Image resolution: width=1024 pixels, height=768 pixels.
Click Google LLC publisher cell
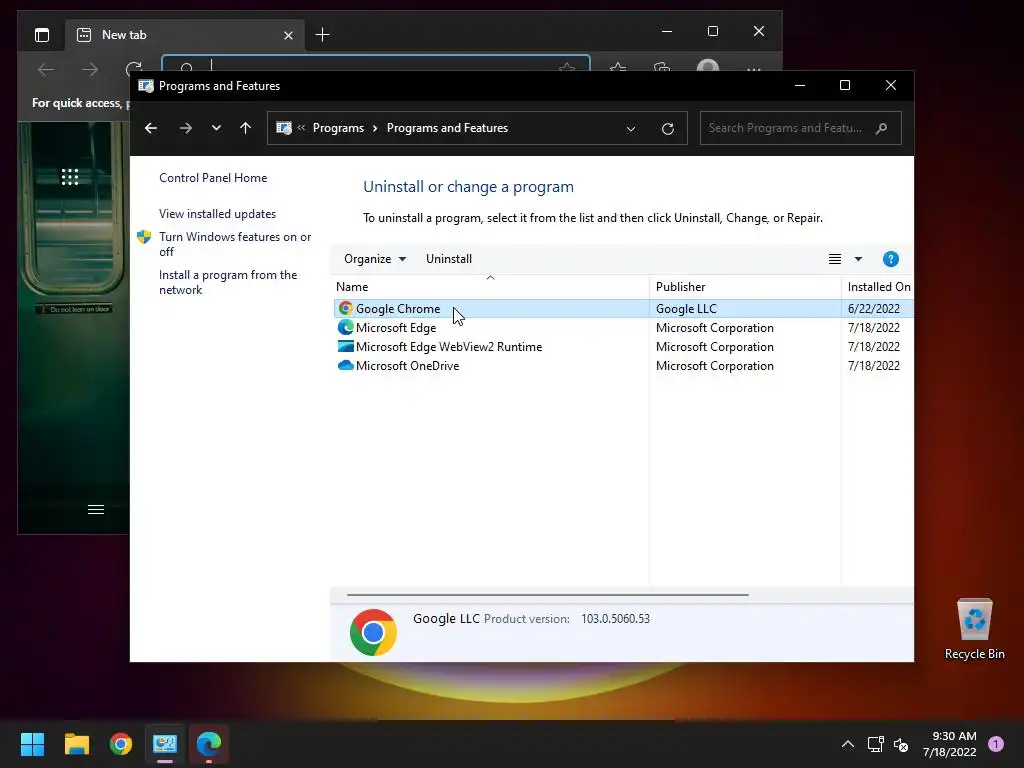point(686,309)
